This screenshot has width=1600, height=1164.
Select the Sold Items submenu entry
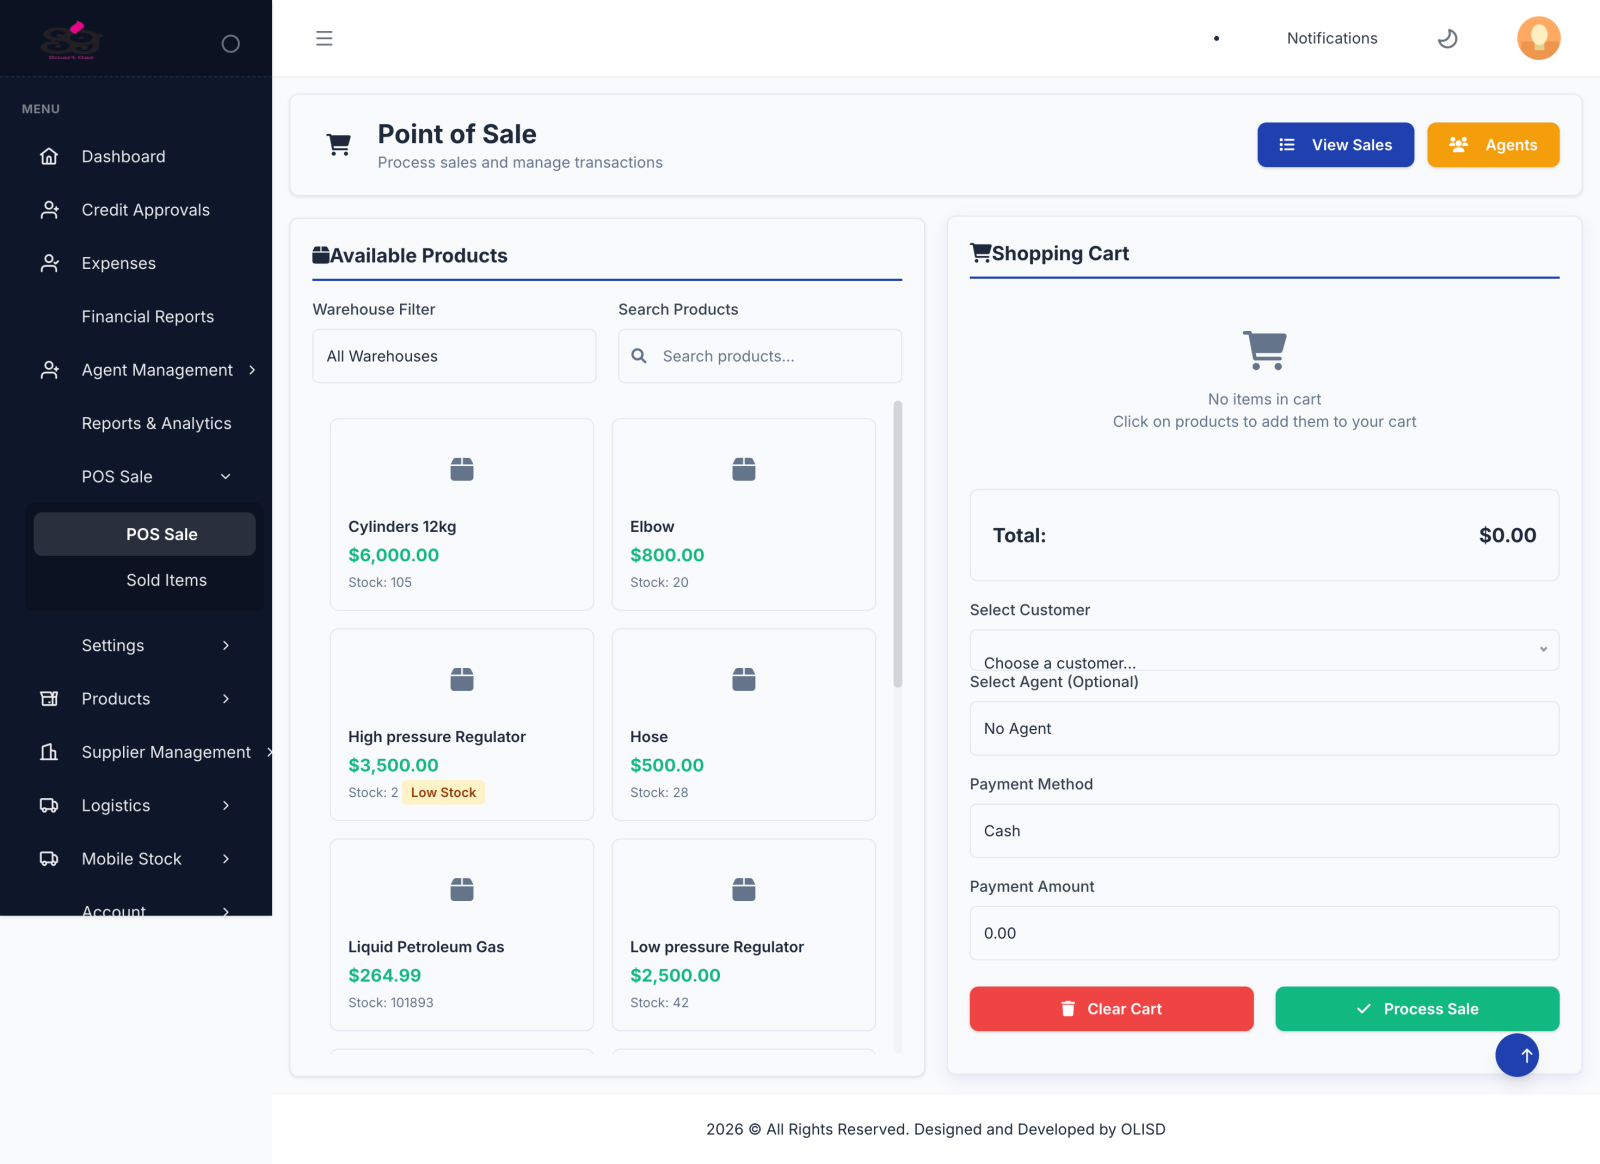(x=167, y=580)
